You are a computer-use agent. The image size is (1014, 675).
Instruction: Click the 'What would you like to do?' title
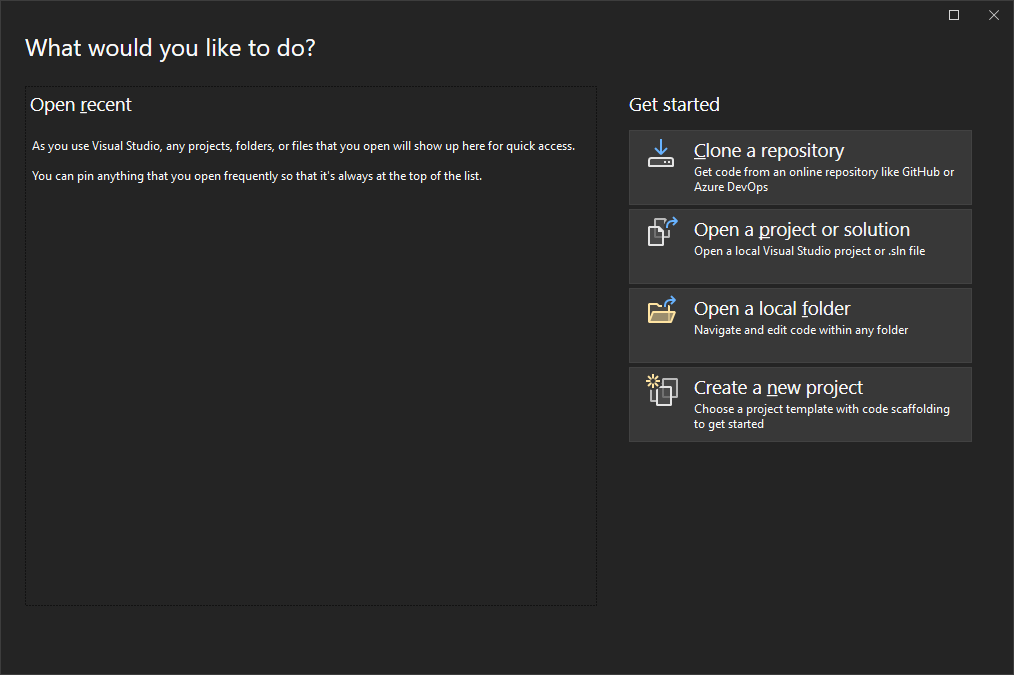click(170, 48)
